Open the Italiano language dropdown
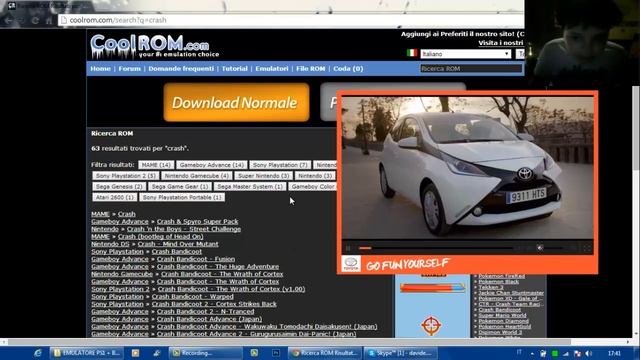Viewport: 640px width, 360px height. tap(466, 54)
